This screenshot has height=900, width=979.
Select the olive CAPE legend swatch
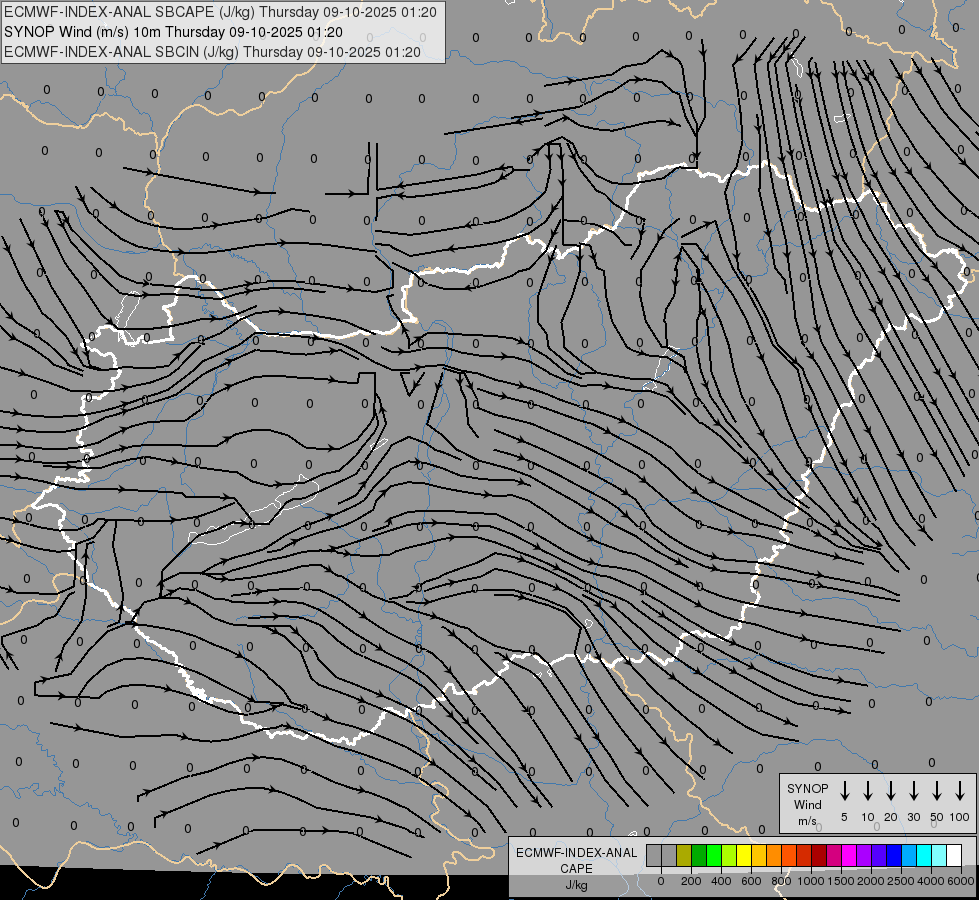tap(684, 856)
